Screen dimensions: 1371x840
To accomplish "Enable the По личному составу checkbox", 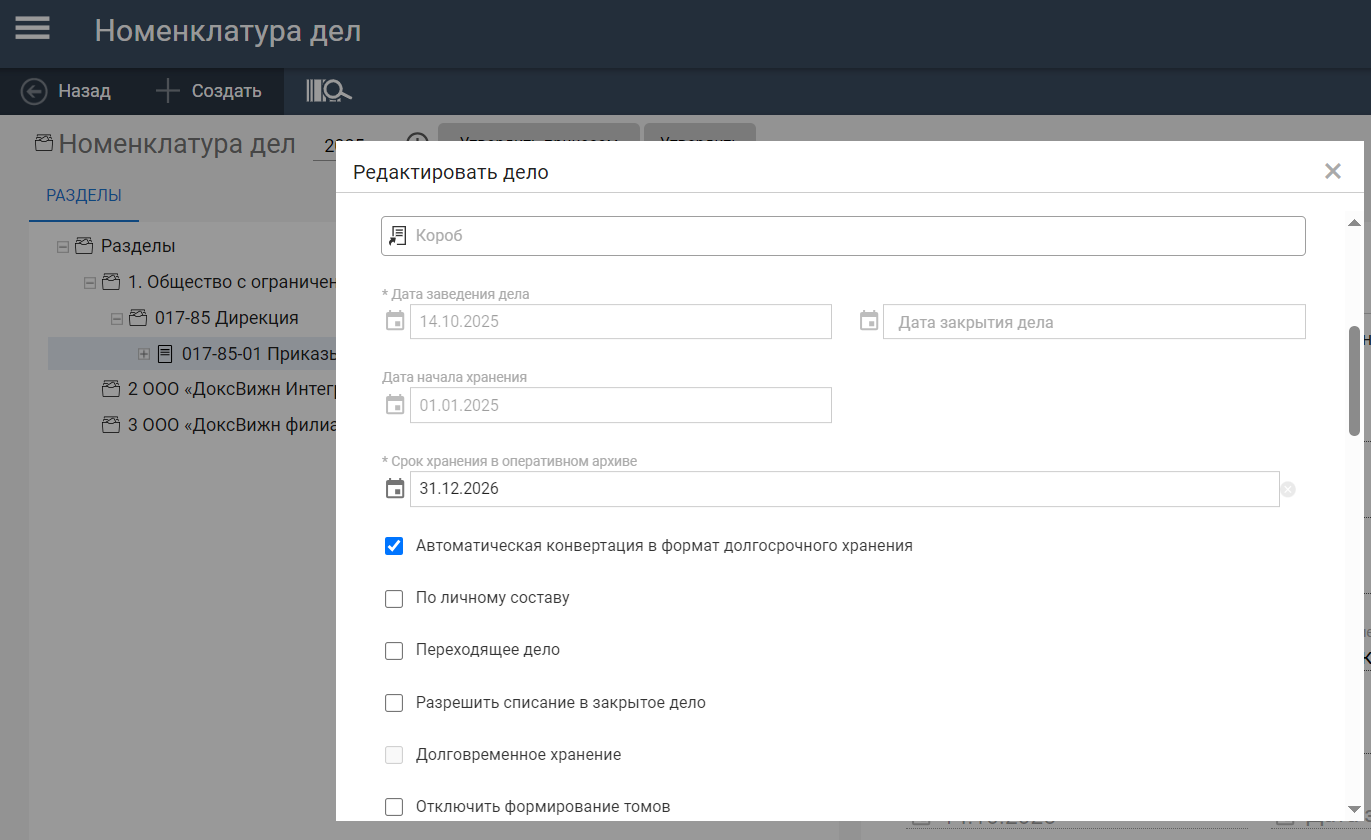I will pos(394,598).
